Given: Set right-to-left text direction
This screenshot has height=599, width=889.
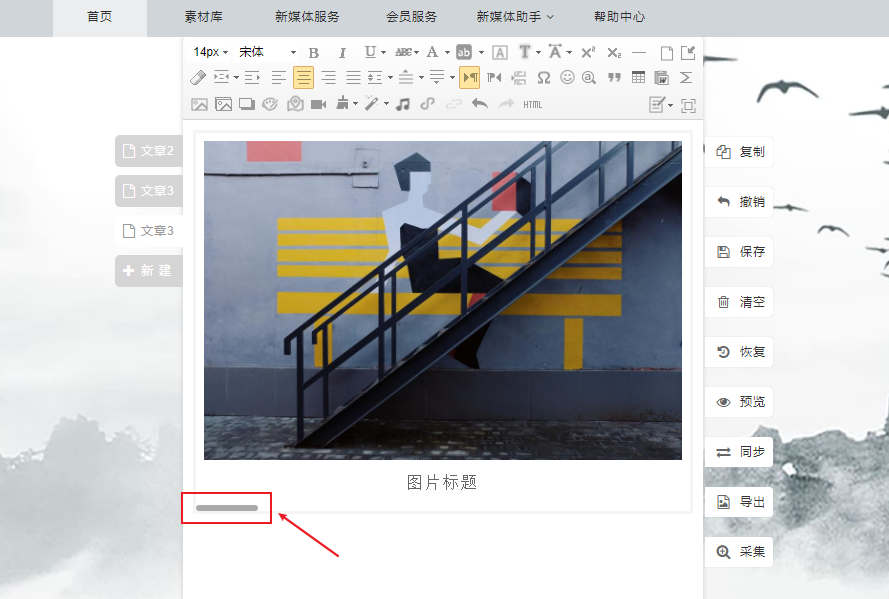Looking at the screenshot, I should [x=494, y=78].
